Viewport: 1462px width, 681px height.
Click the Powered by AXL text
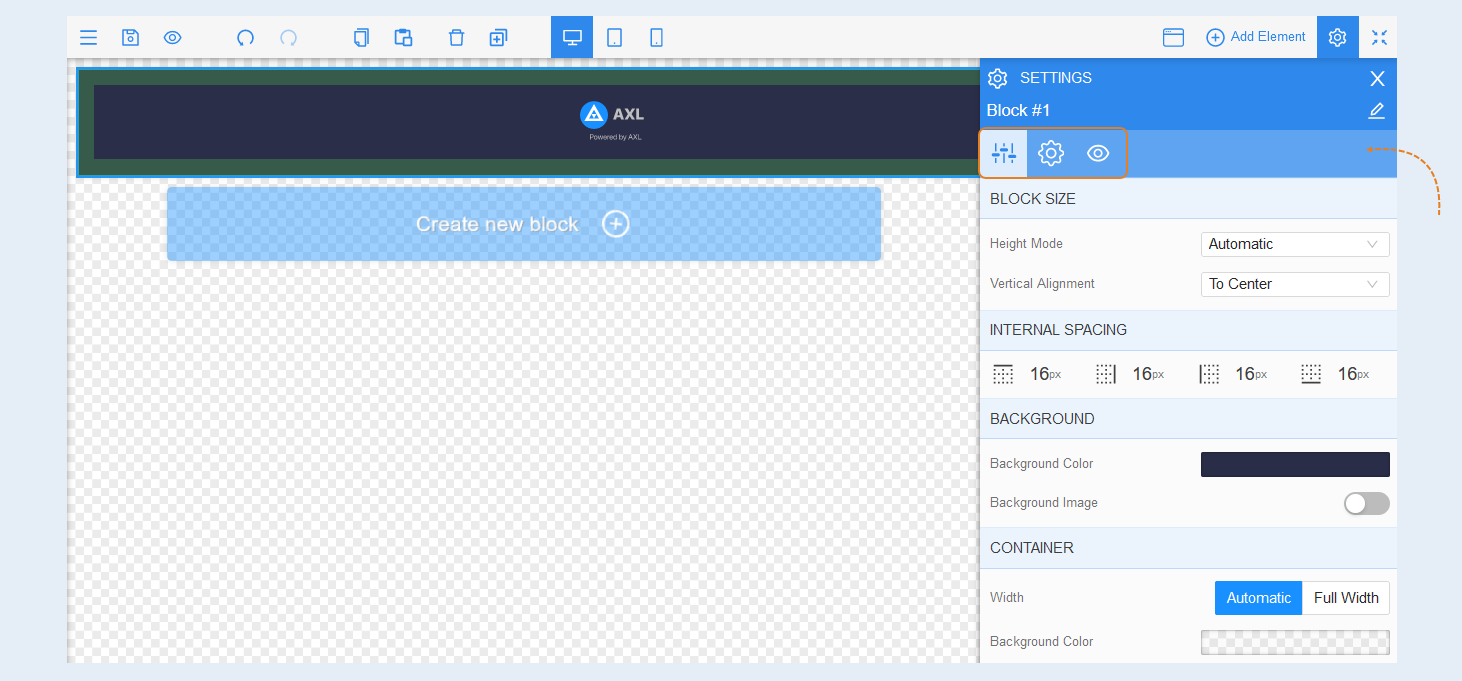(615, 137)
